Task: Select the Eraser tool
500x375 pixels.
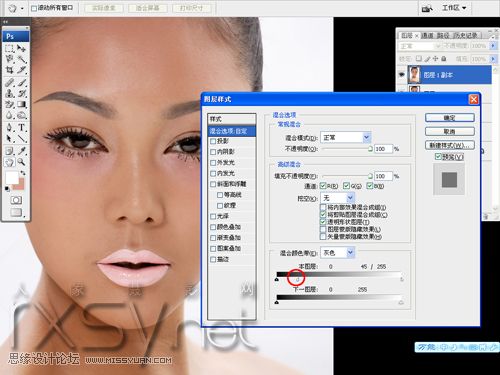Action: 9,104
